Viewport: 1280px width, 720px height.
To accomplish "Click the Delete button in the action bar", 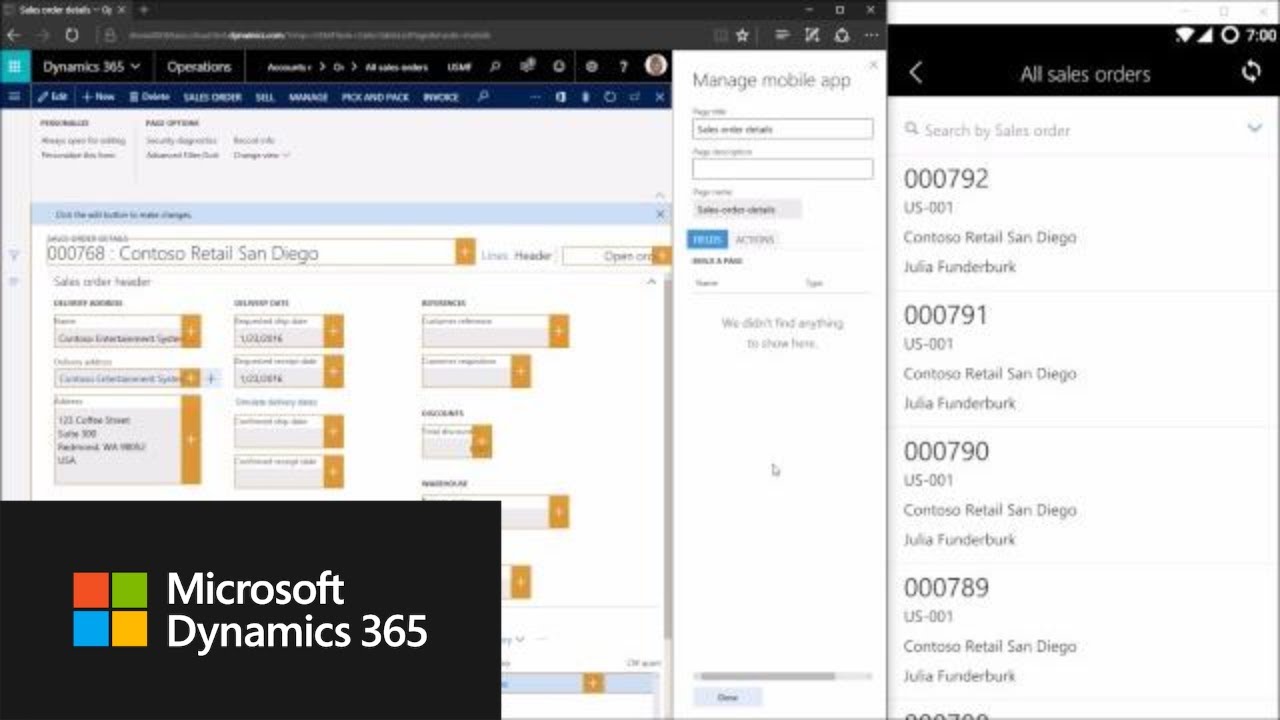I will click(149, 97).
